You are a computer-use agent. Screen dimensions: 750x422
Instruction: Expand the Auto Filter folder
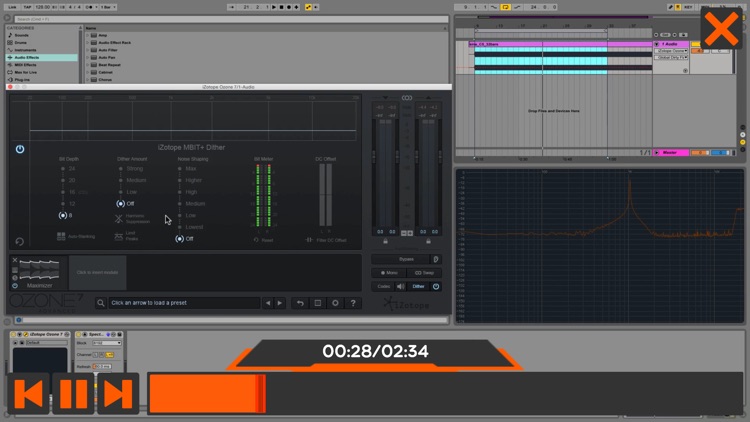click(88, 50)
